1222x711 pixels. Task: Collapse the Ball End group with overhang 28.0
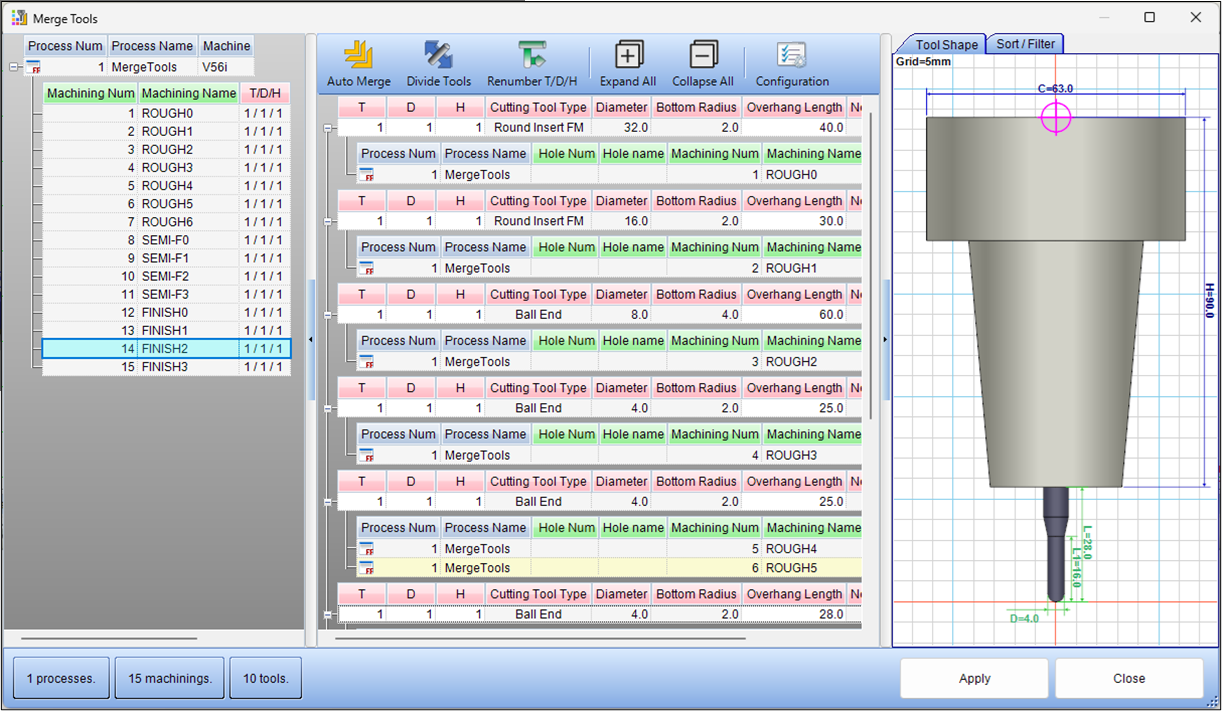point(328,615)
